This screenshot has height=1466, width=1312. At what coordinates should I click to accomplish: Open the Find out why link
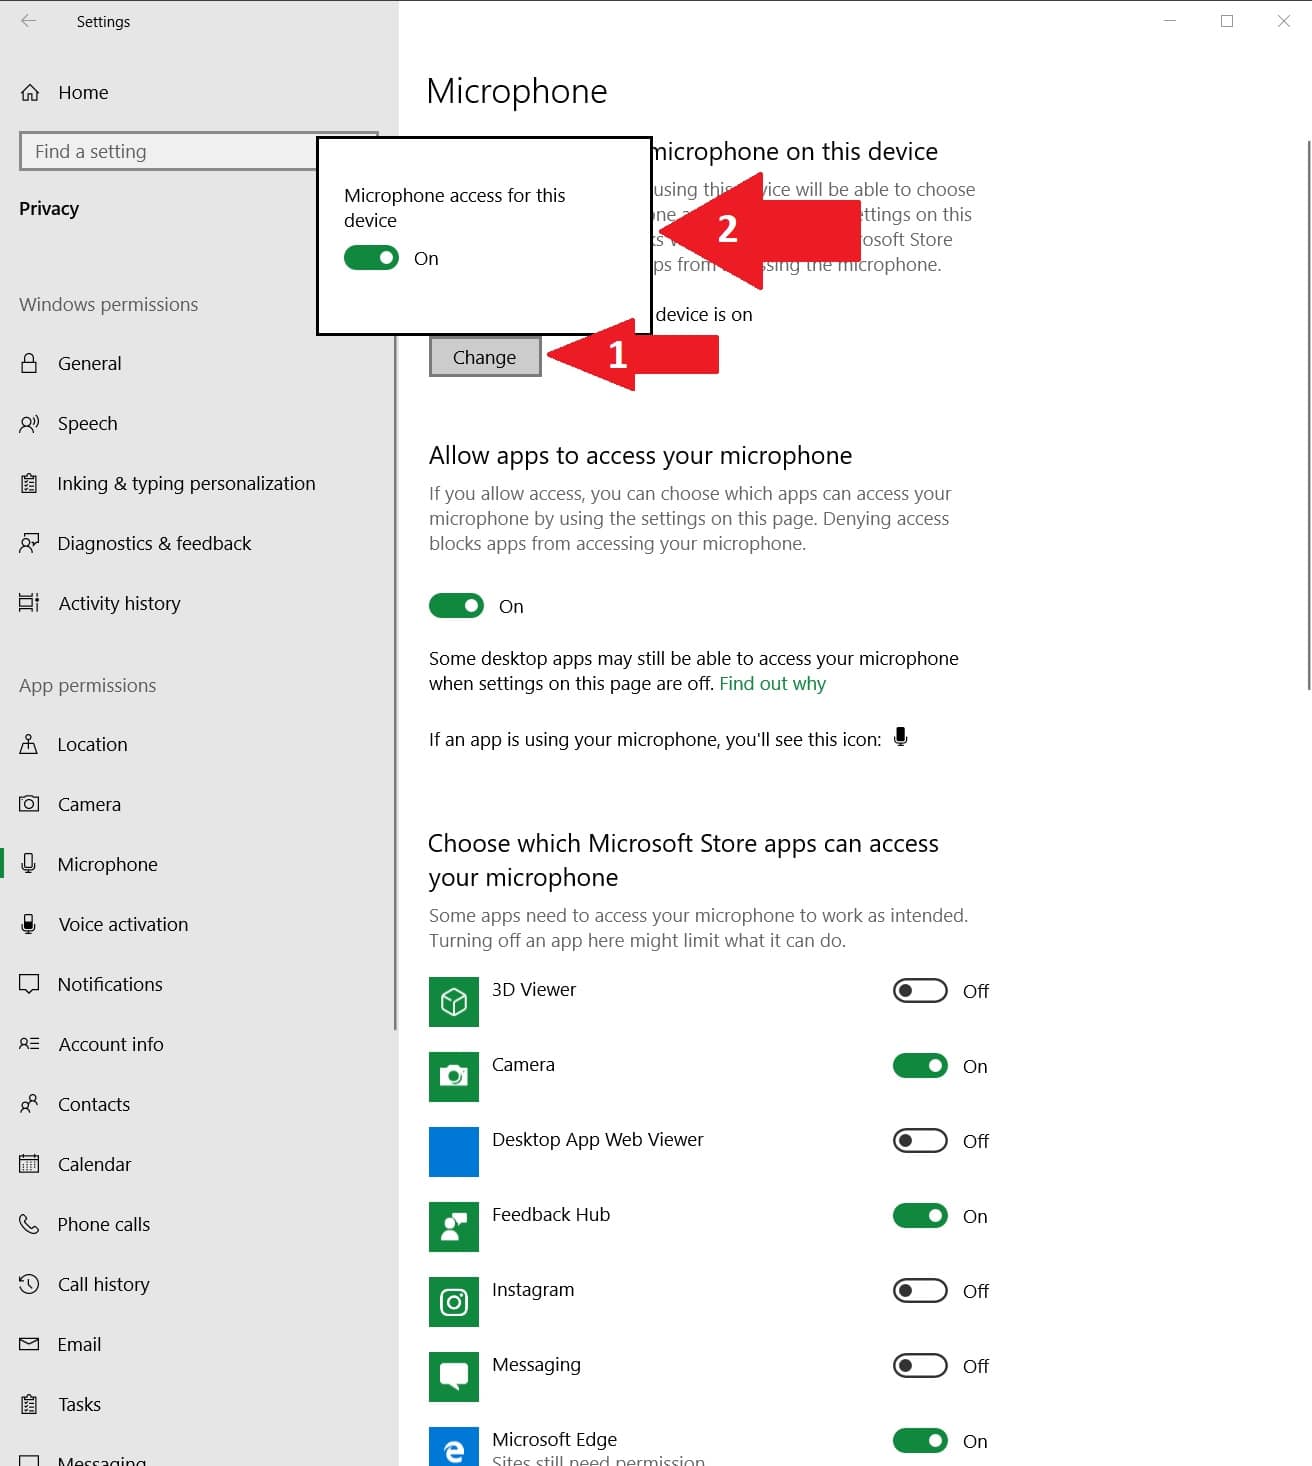[x=772, y=683]
